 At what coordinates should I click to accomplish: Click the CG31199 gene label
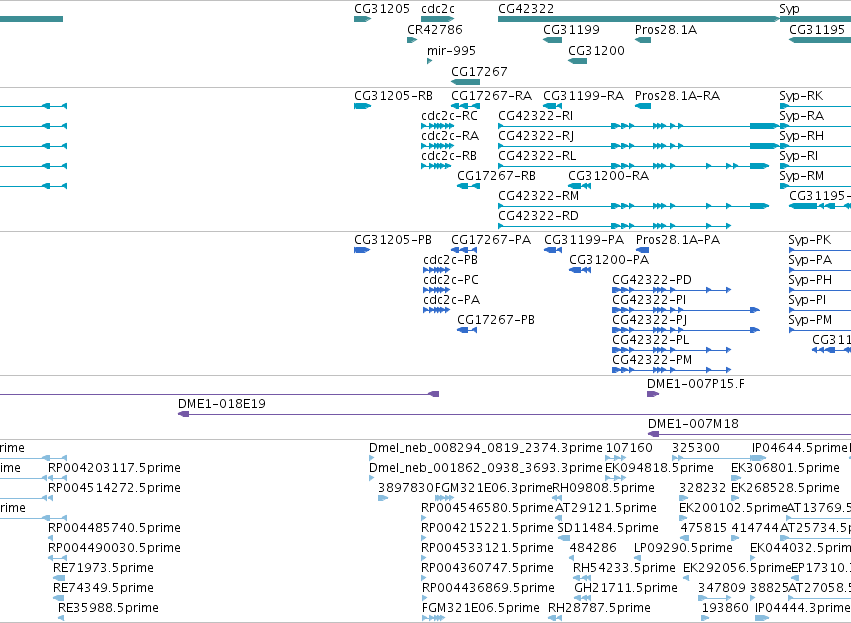point(571,29)
